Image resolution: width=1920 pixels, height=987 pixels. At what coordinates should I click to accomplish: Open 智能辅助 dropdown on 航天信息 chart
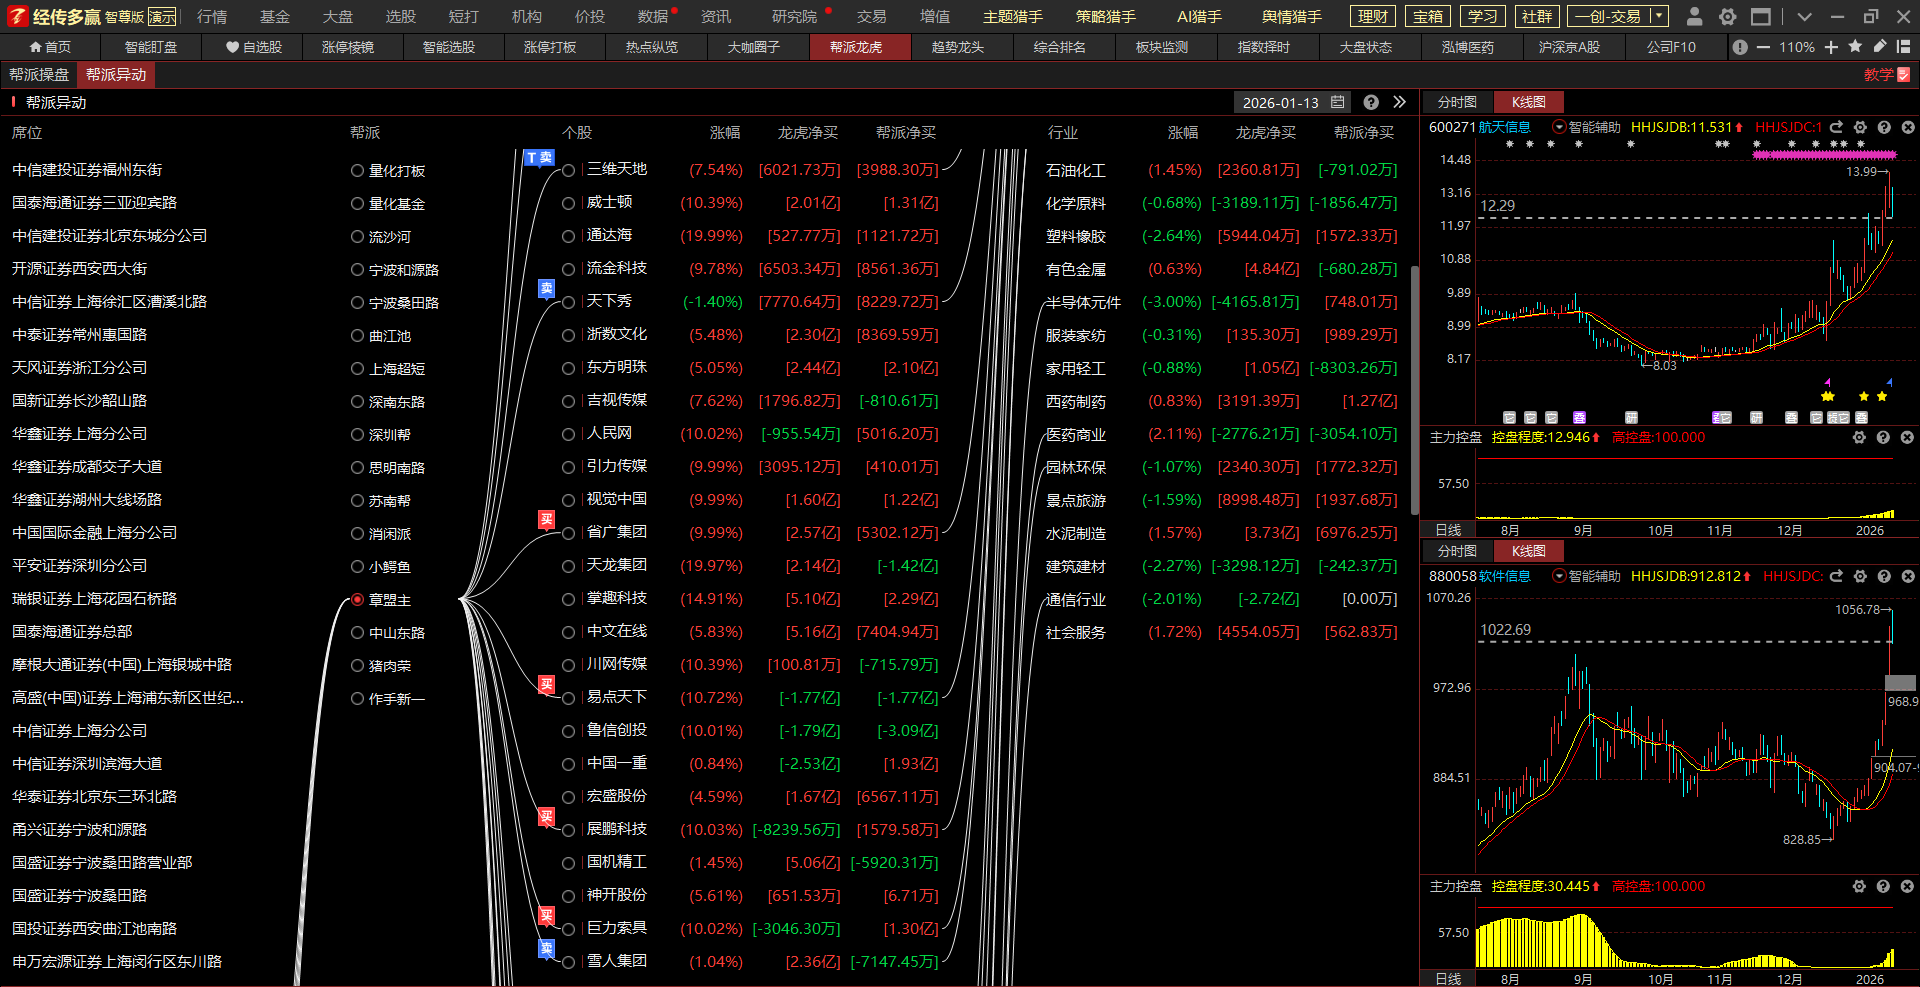point(1559,127)
